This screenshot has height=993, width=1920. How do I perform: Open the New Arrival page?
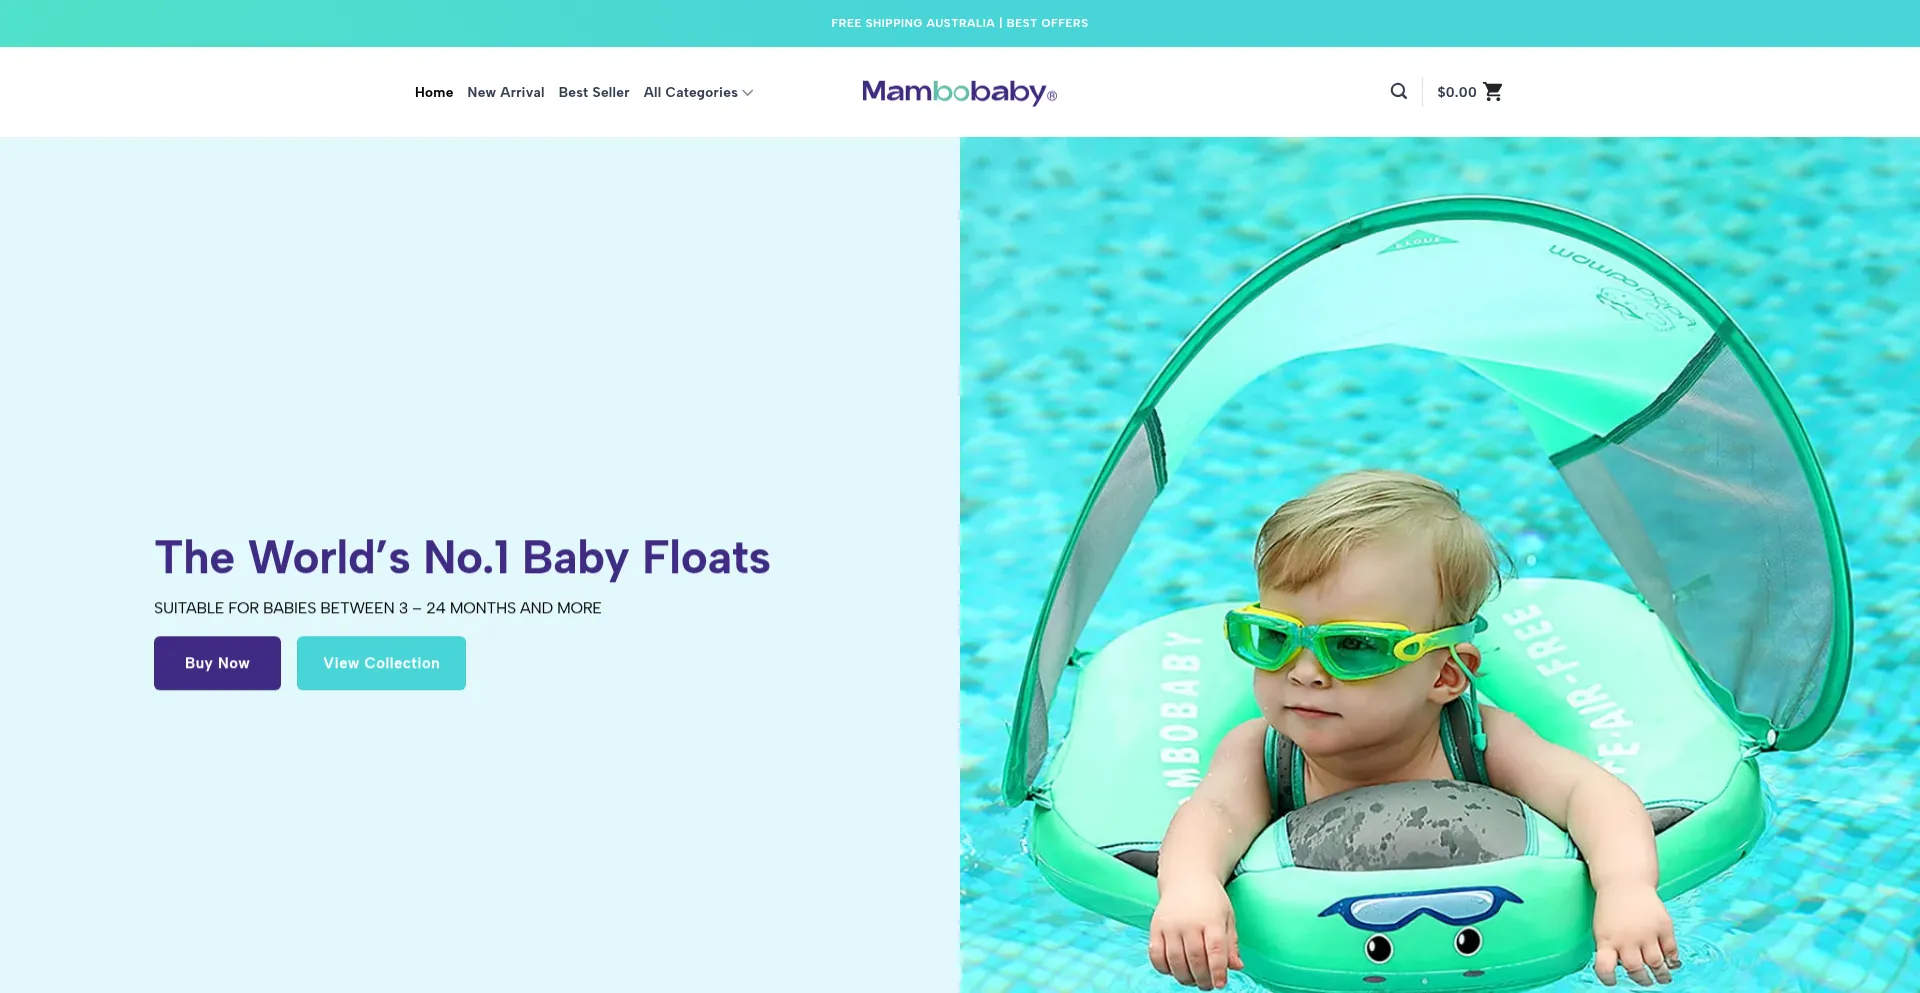506,92
